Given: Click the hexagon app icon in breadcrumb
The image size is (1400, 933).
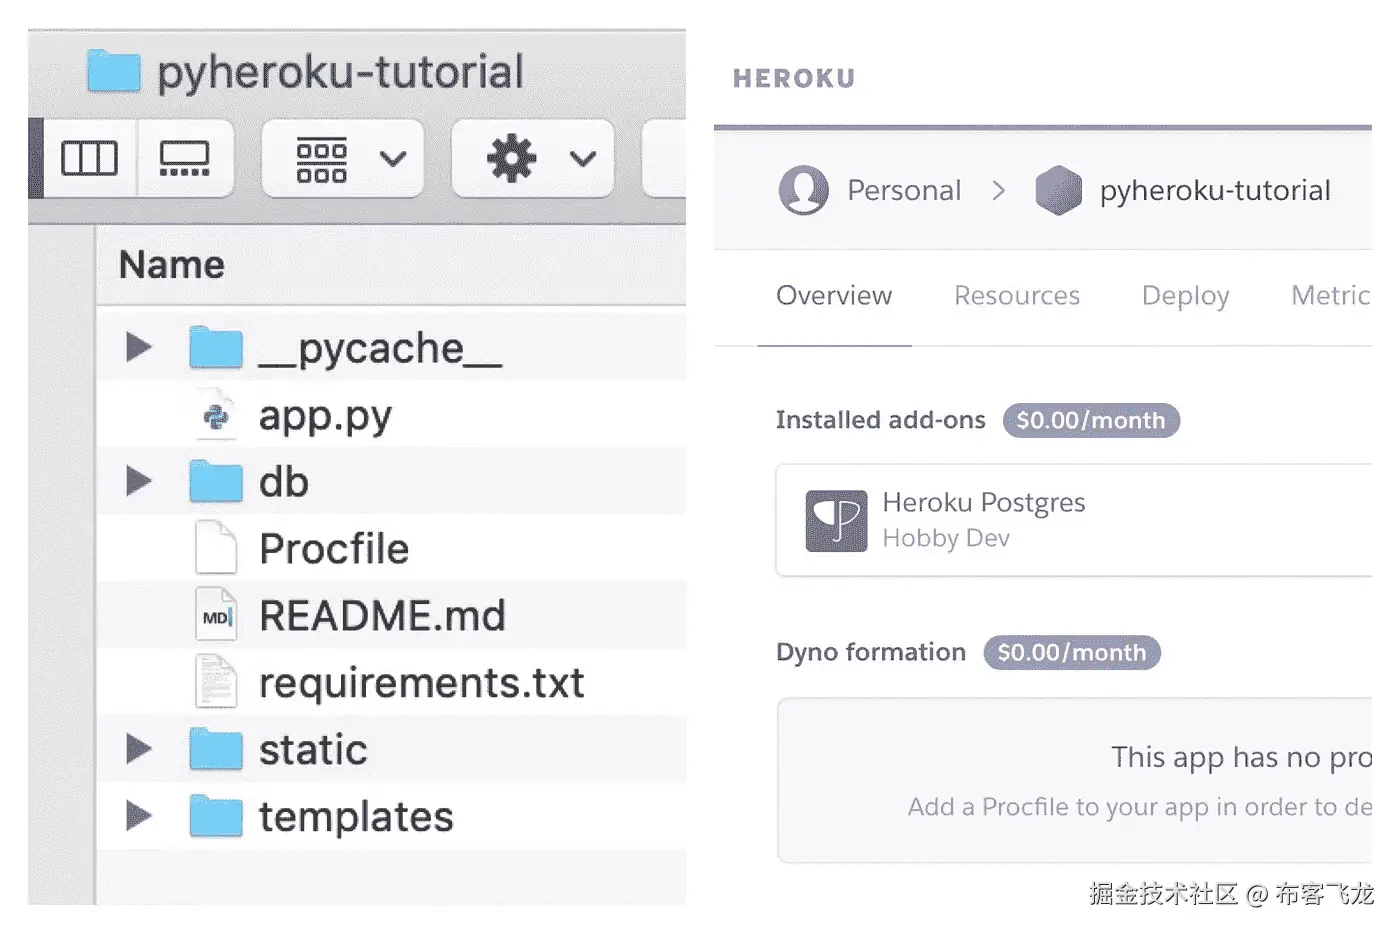Looking at the screenshot, I should point(1058,190).
